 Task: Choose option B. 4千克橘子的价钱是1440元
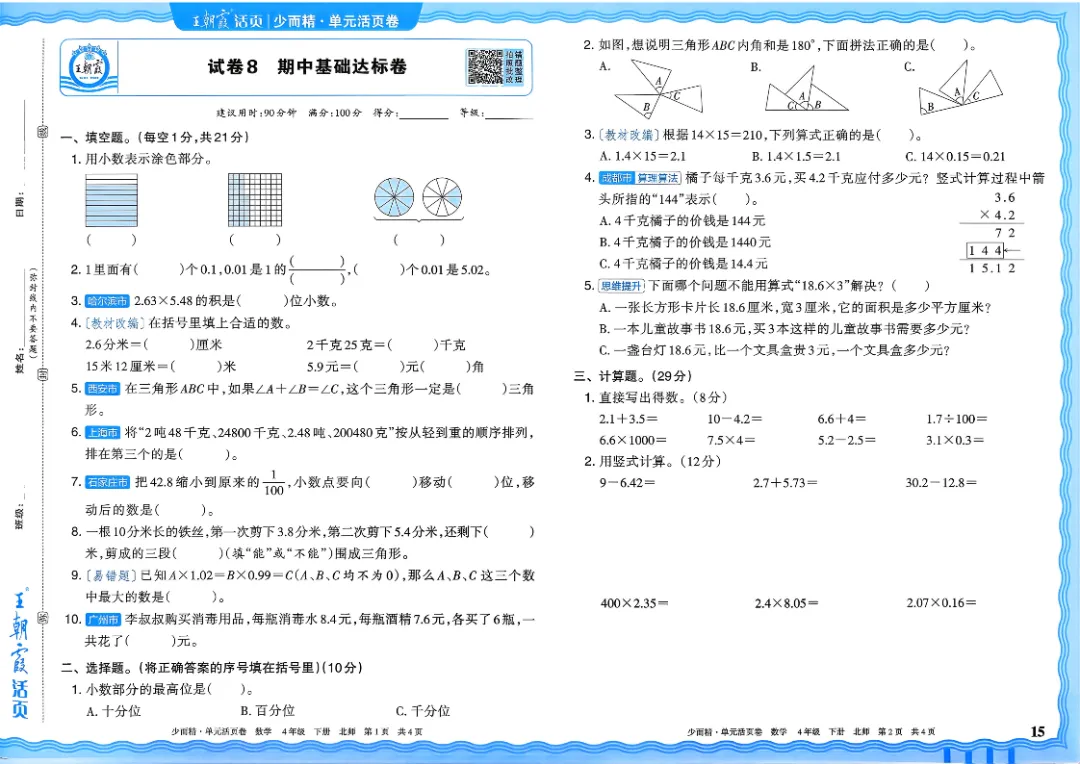[685, 242]
